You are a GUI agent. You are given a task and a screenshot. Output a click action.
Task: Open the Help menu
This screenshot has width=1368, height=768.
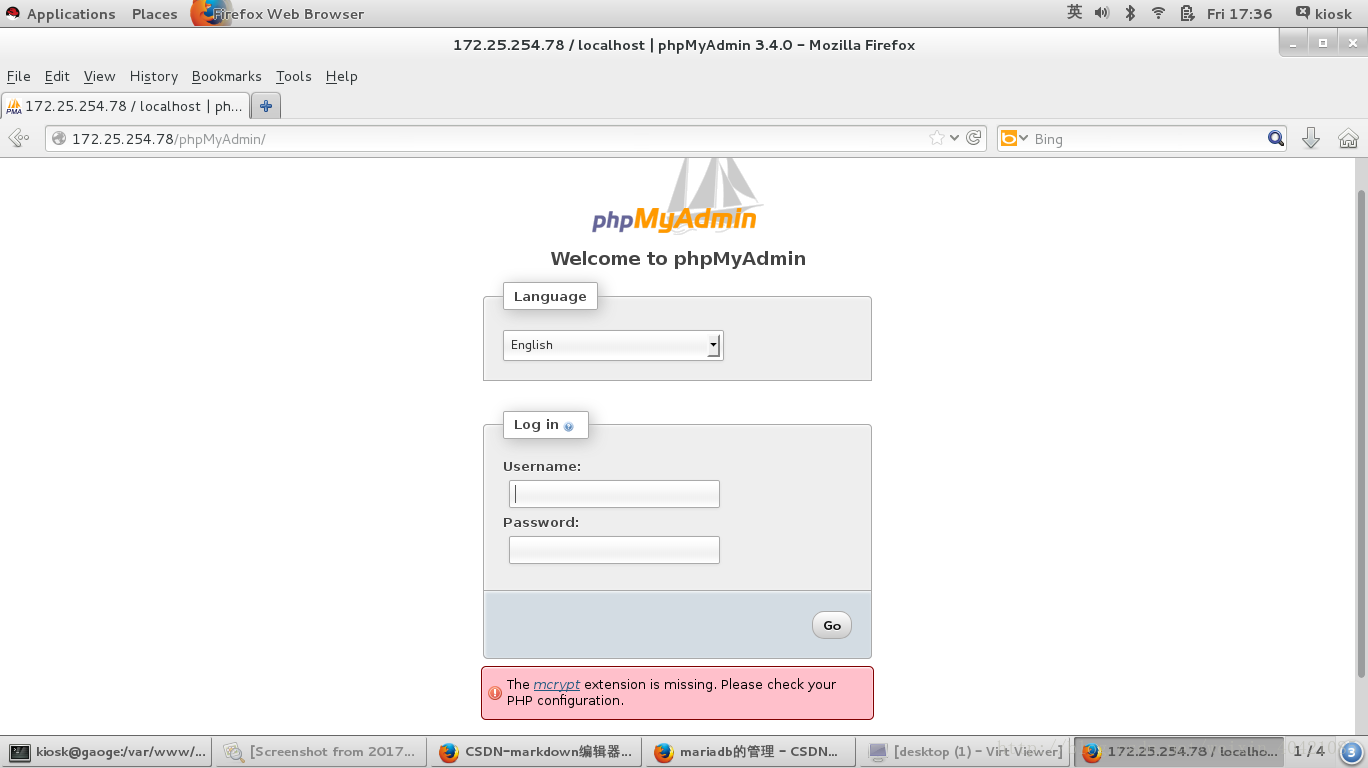341,76
